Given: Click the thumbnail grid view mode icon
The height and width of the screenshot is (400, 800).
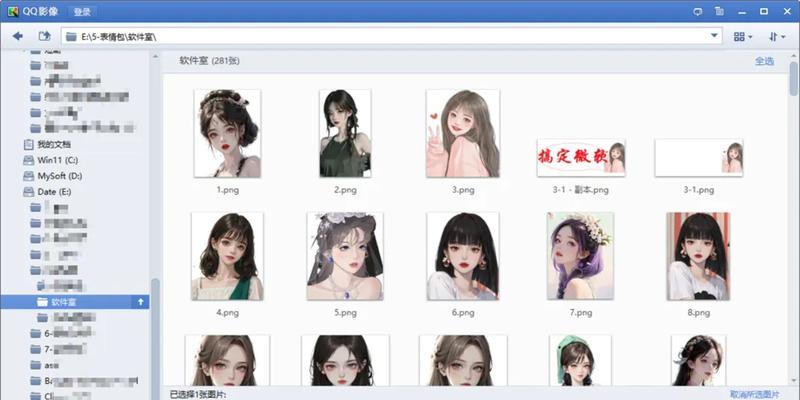Looking at the screenshot, I should 739,37.
